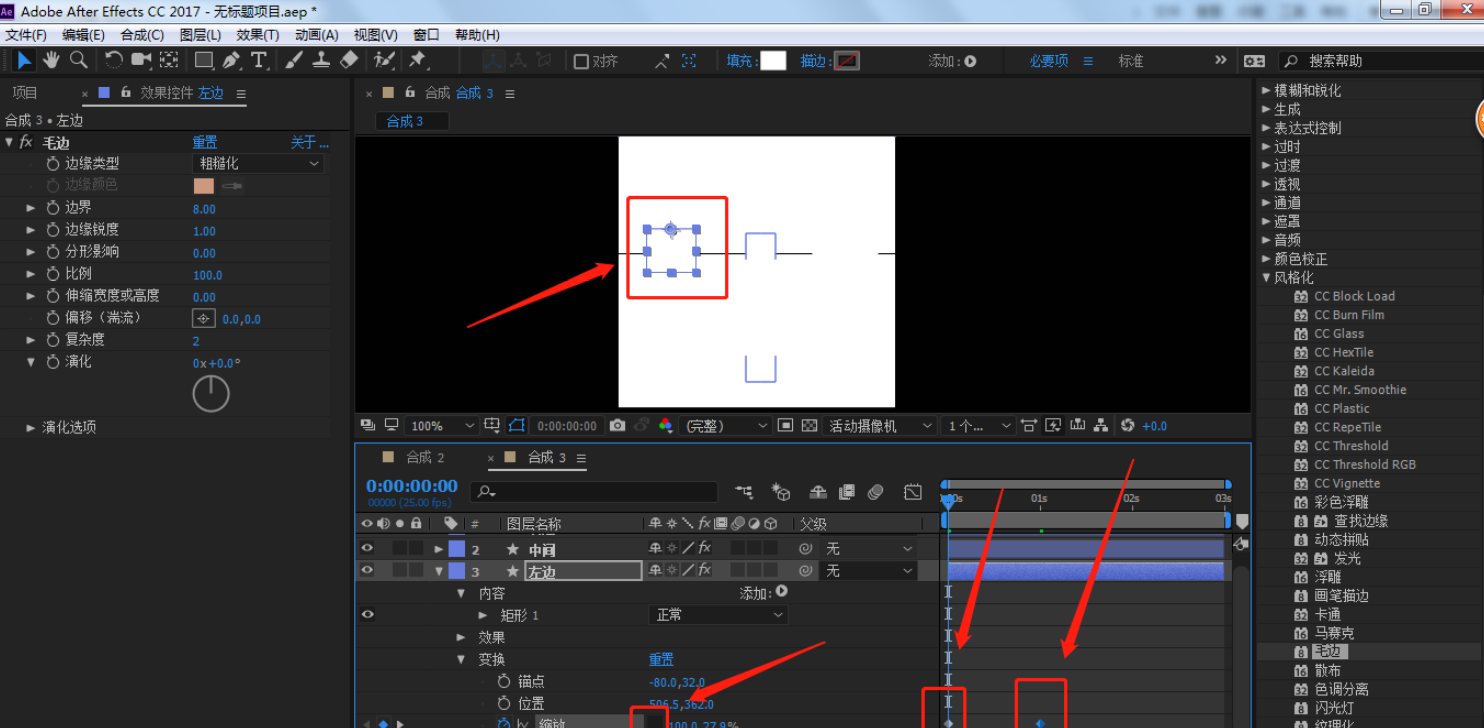
Task: Select the Eraser tool
Action: click(349, 61)
